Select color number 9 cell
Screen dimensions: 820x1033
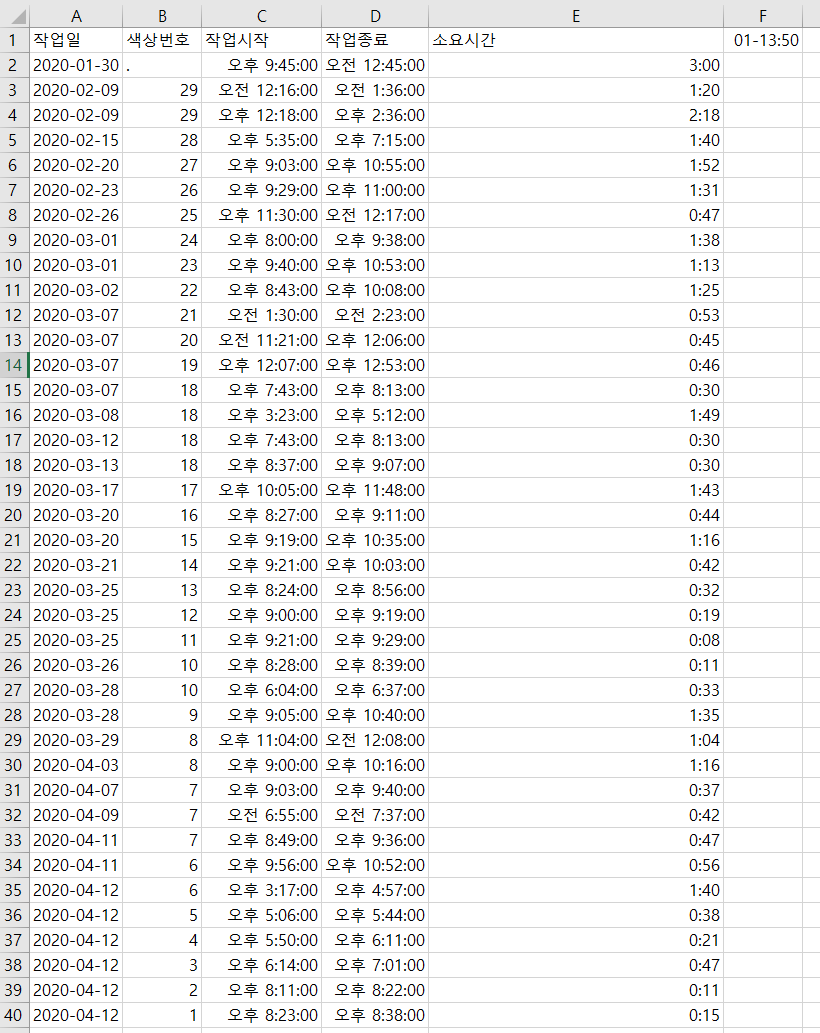coord(162,715)
